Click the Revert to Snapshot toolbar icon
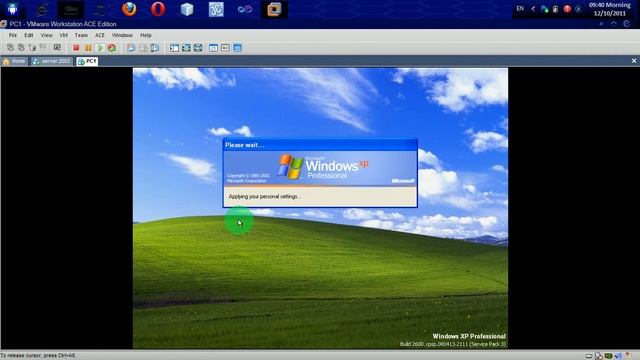640x360 pixels. [x=143, y=48]
